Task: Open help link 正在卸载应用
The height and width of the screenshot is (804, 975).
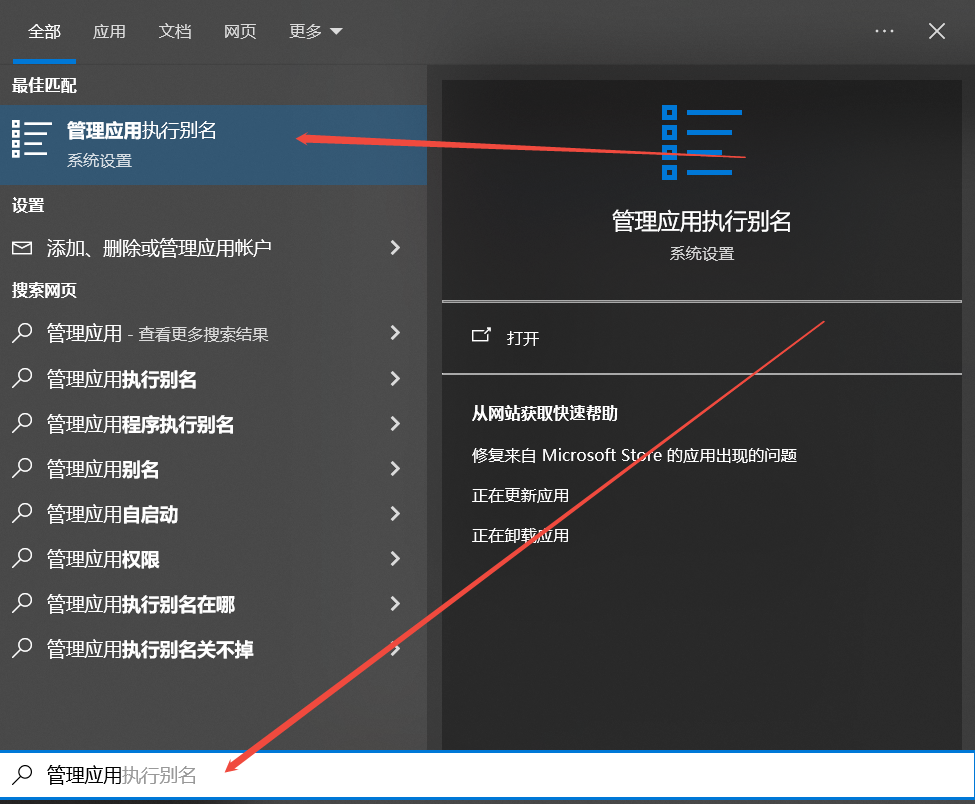Action: click(x=520, y=535)
